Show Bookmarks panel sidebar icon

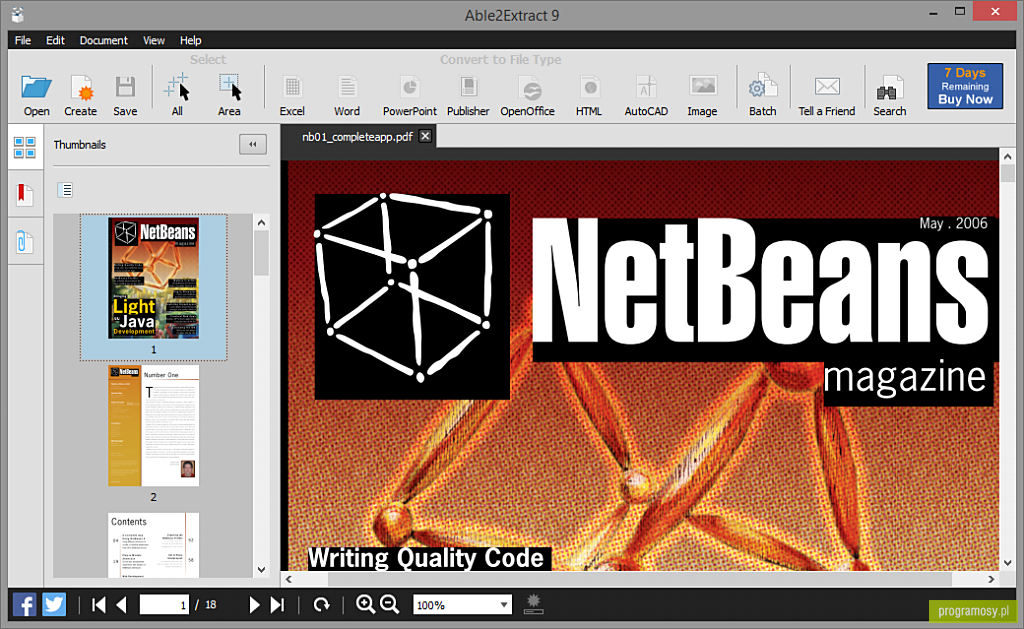click(24, 195)
